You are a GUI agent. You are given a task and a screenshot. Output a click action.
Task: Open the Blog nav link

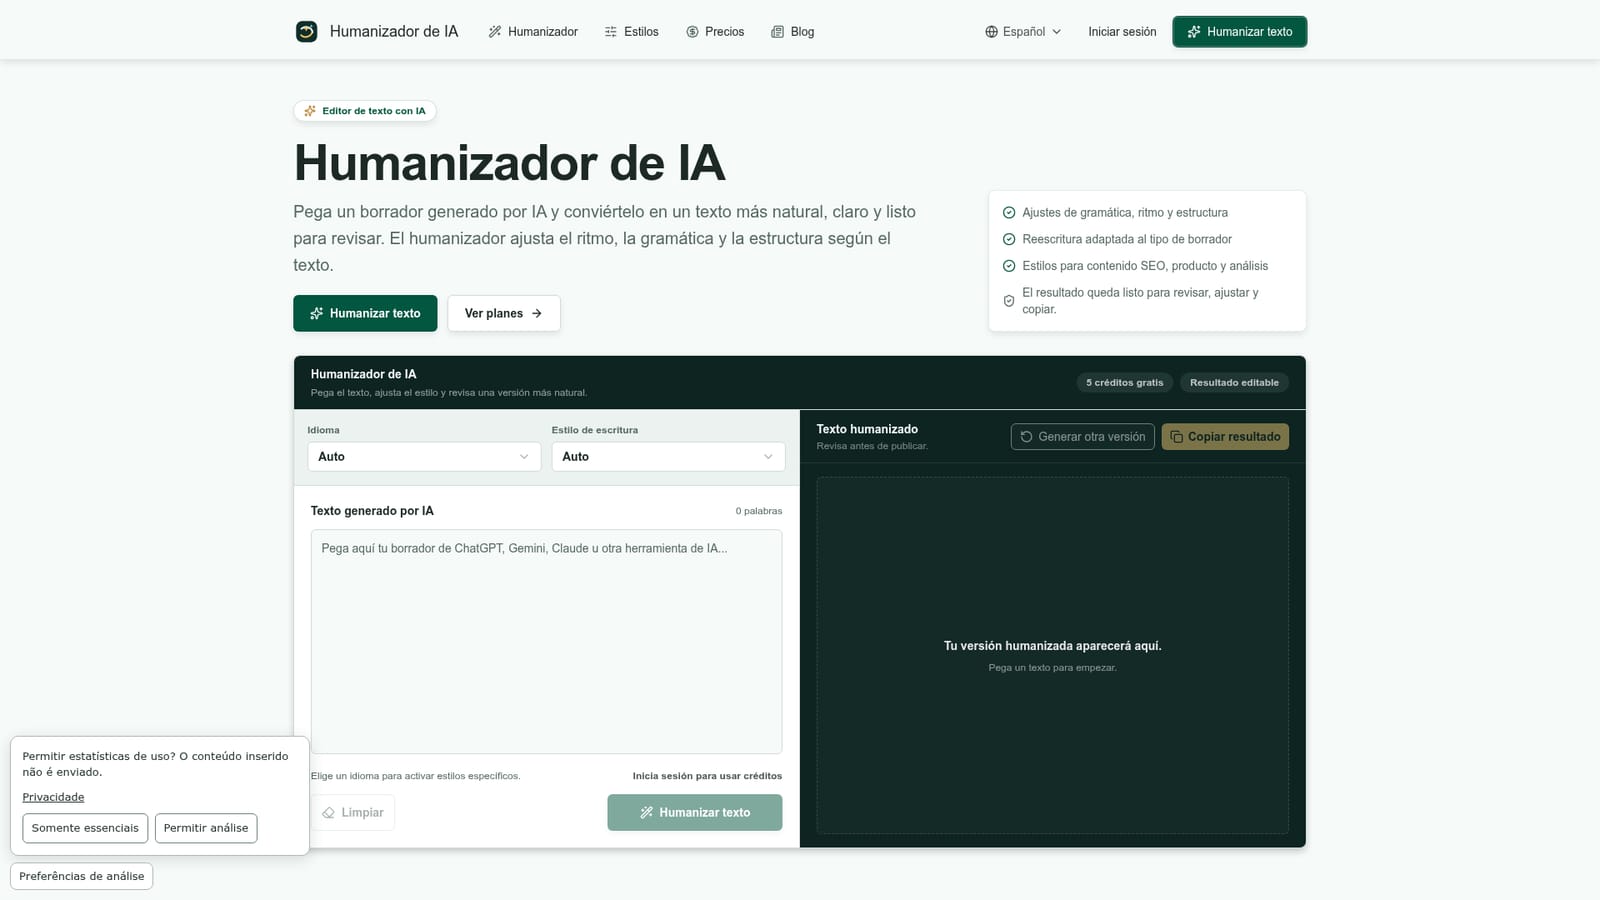pos(793,32)
